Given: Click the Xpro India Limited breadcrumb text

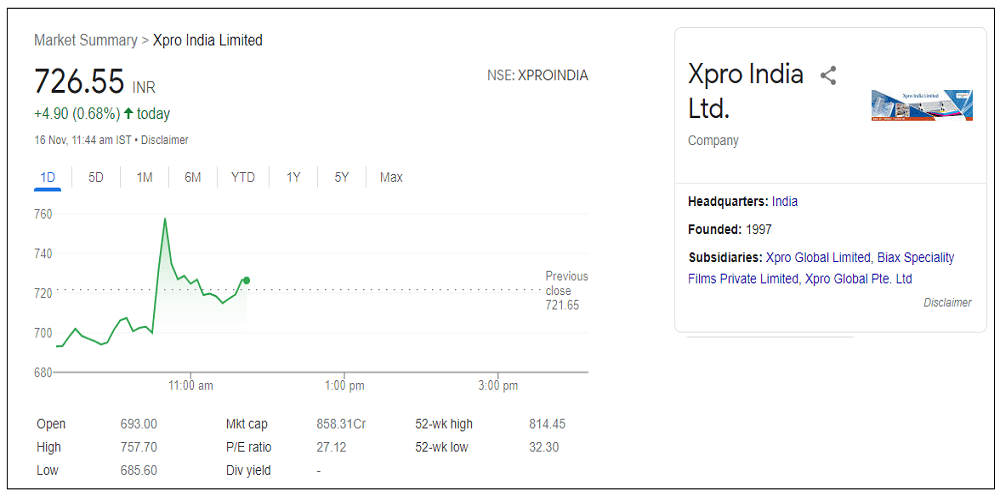Looking at the screenshot, I should point(208,40).
